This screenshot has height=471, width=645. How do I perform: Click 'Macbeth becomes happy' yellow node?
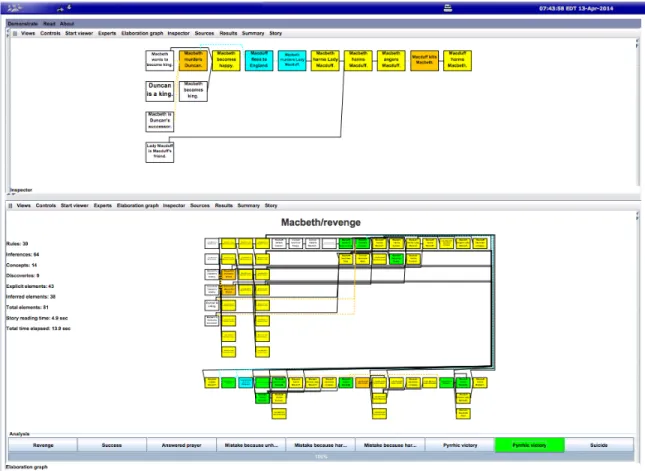(x=226, y=60)
